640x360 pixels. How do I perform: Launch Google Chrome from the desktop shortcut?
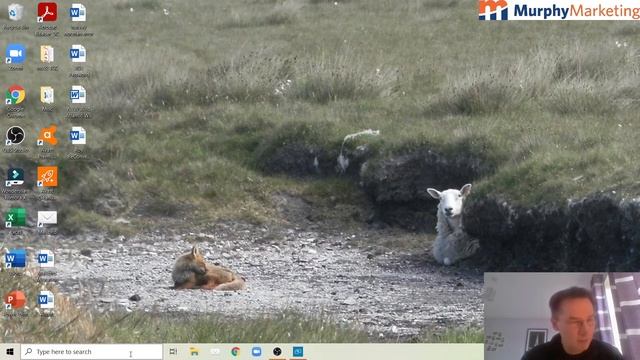click(x=16, y=95)
